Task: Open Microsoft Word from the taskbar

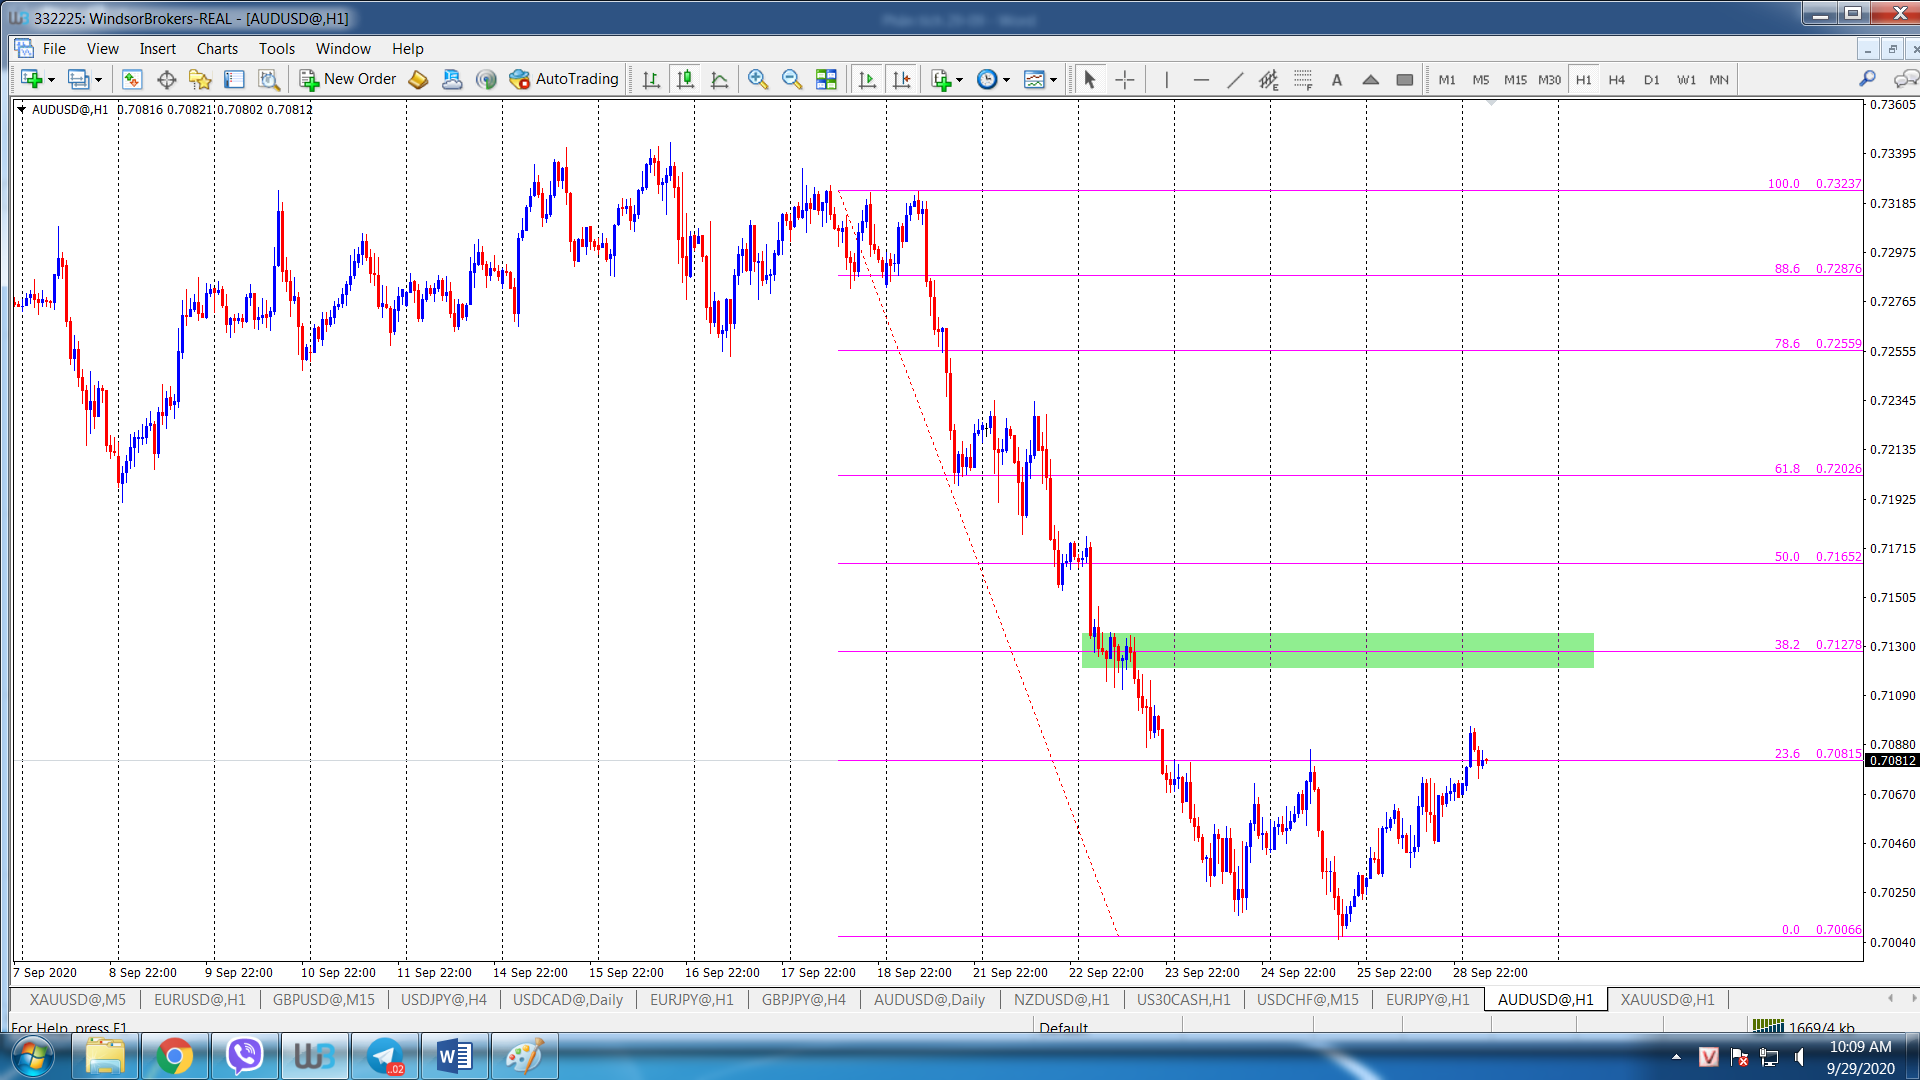Action: tap(454, 1056)
